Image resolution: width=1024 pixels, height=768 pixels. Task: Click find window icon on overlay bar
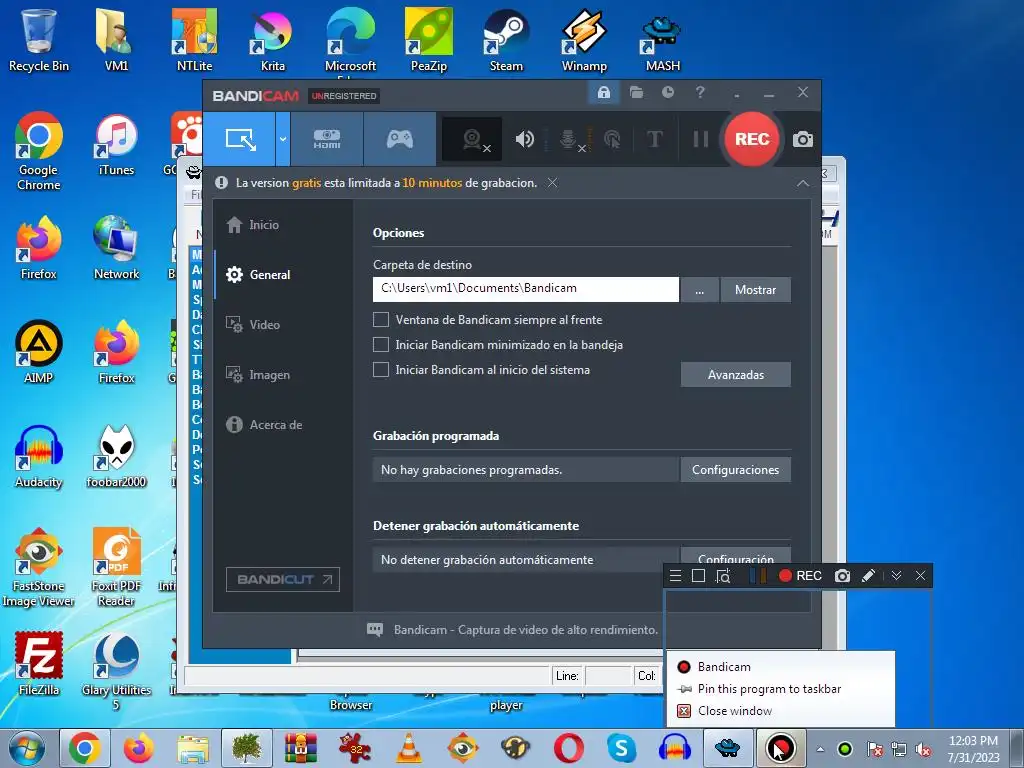[722, 575]
